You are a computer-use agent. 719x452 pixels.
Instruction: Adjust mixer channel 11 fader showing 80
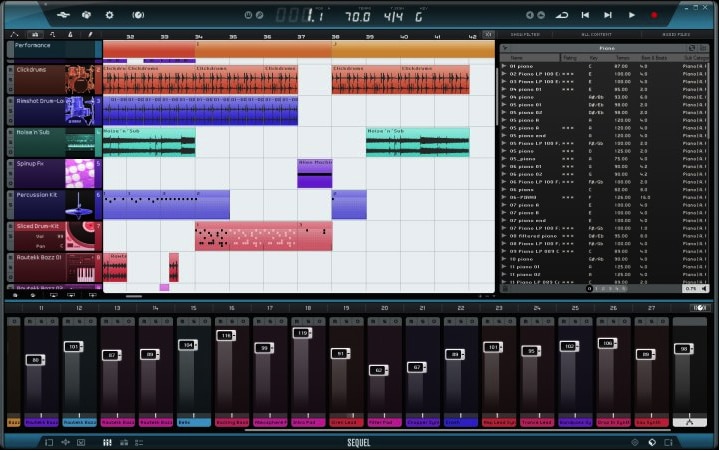coord(35,360)
